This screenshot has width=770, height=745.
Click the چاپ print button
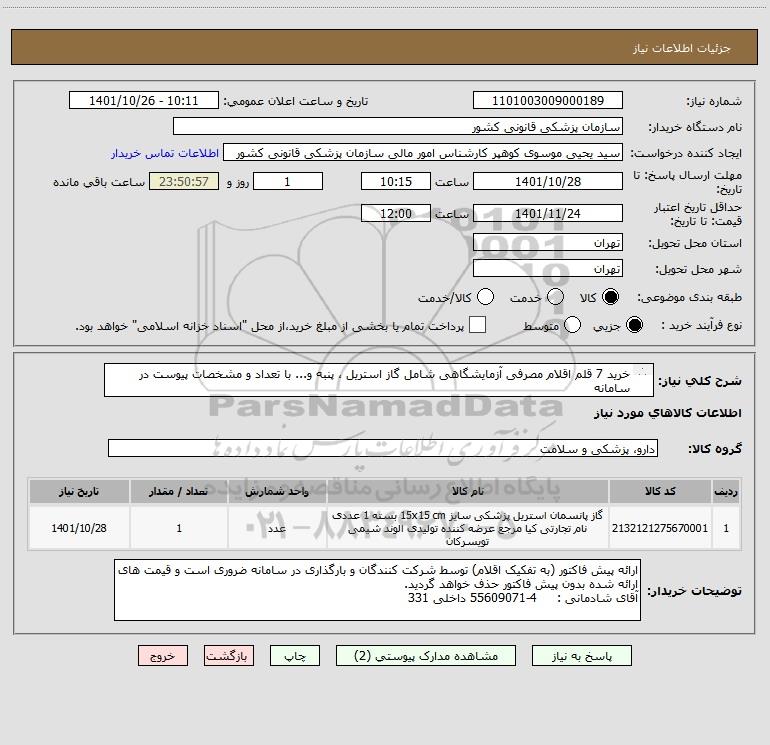295,656
